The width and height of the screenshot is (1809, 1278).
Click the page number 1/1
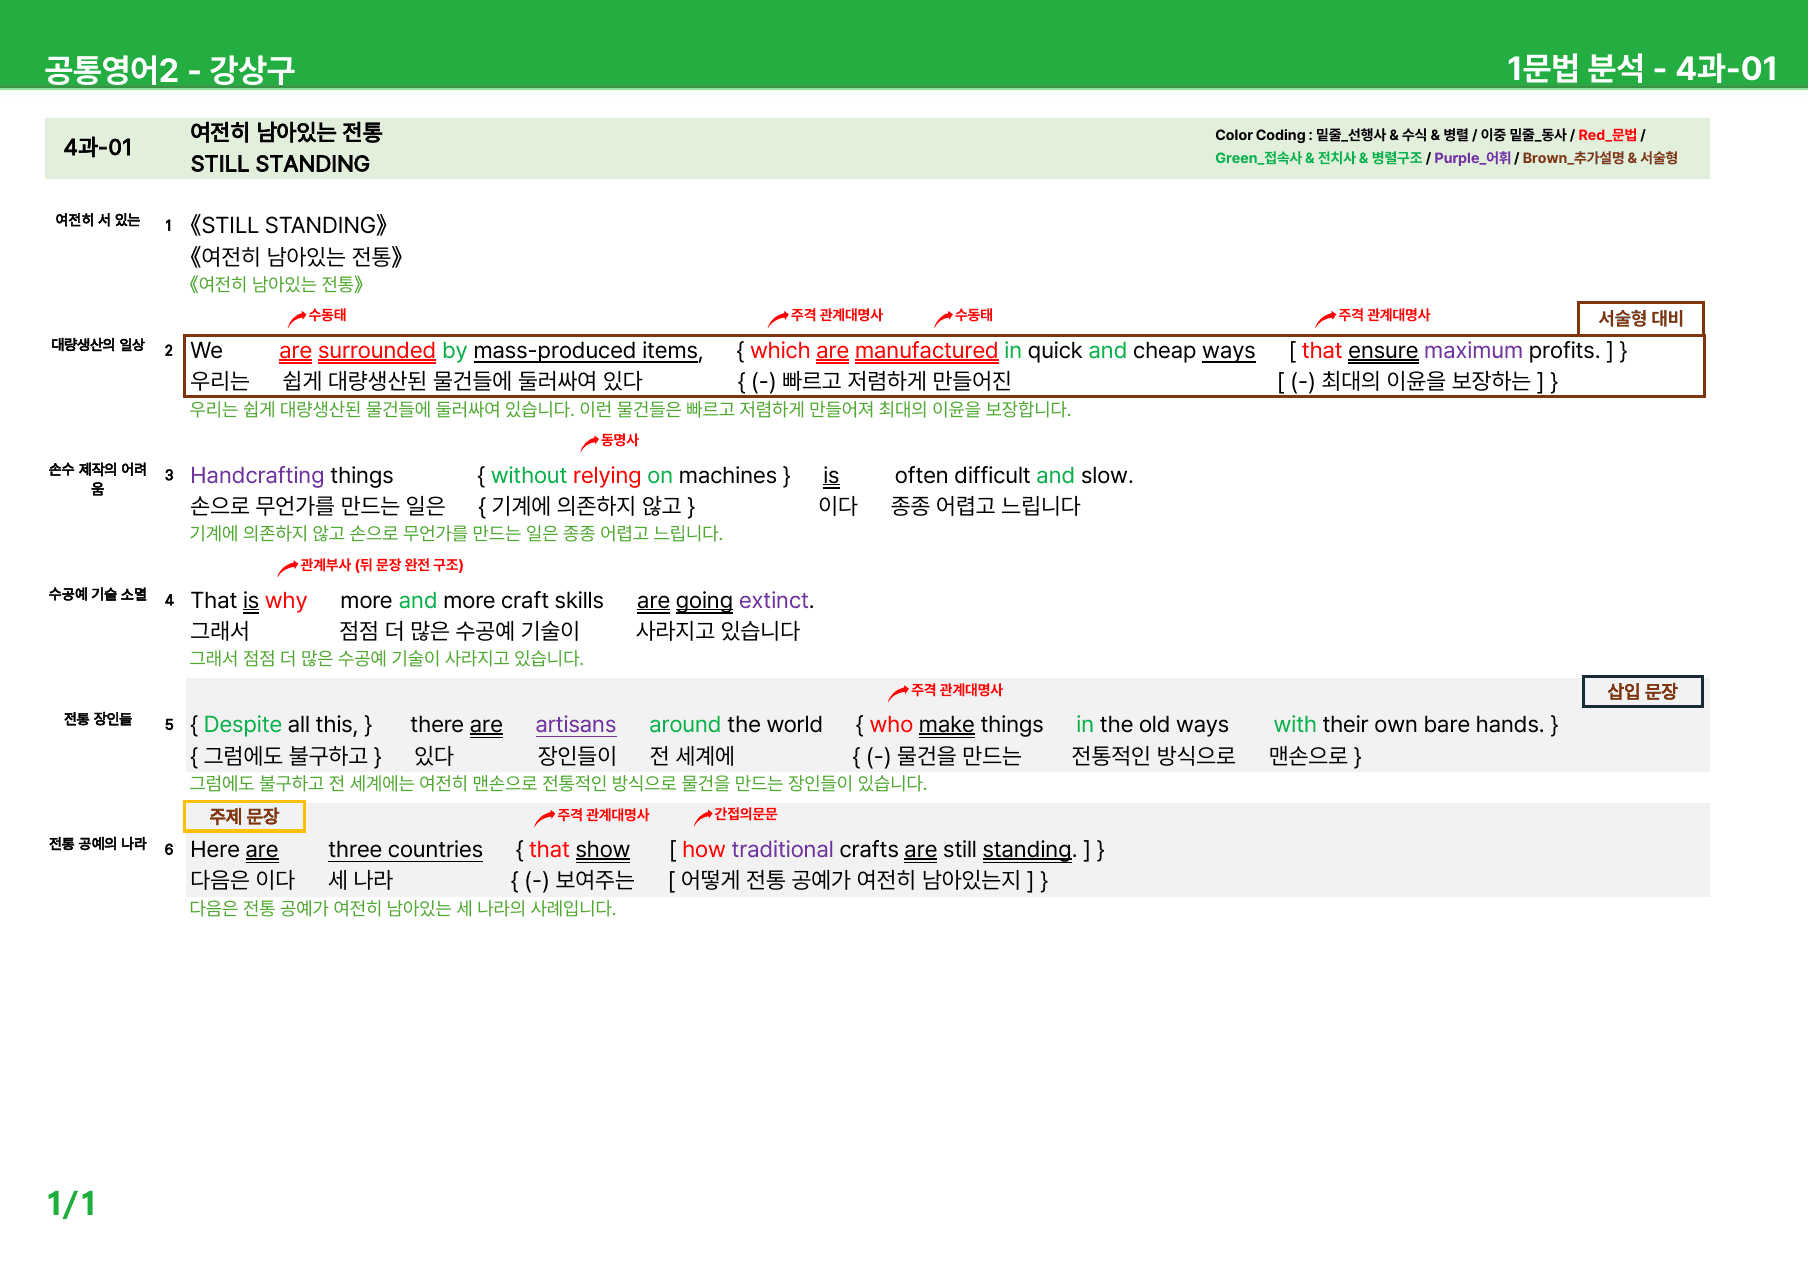pos(71,1203)
